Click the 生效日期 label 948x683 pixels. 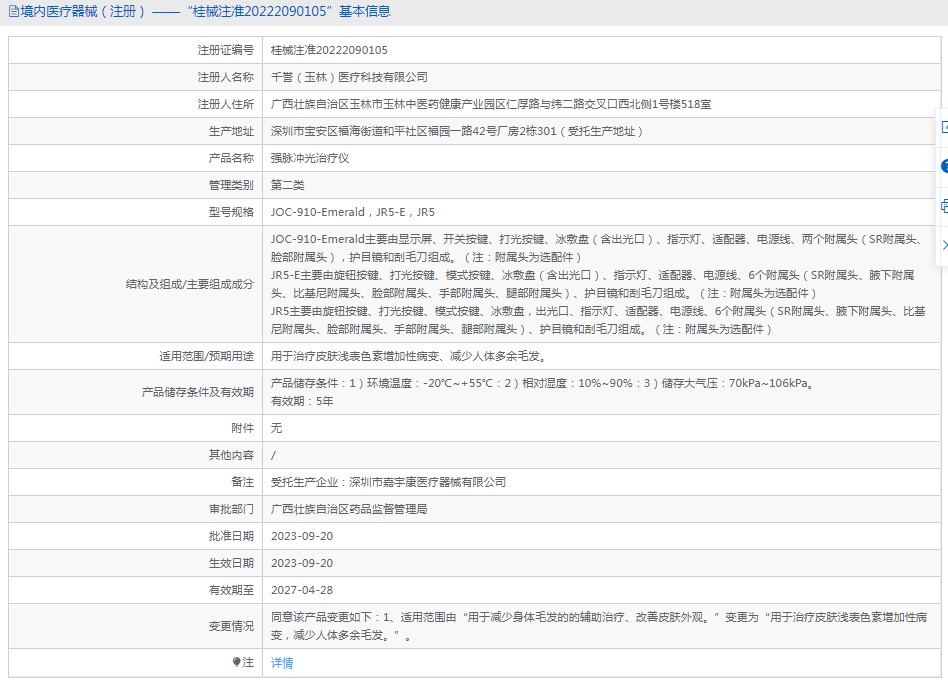click(231, 563)
